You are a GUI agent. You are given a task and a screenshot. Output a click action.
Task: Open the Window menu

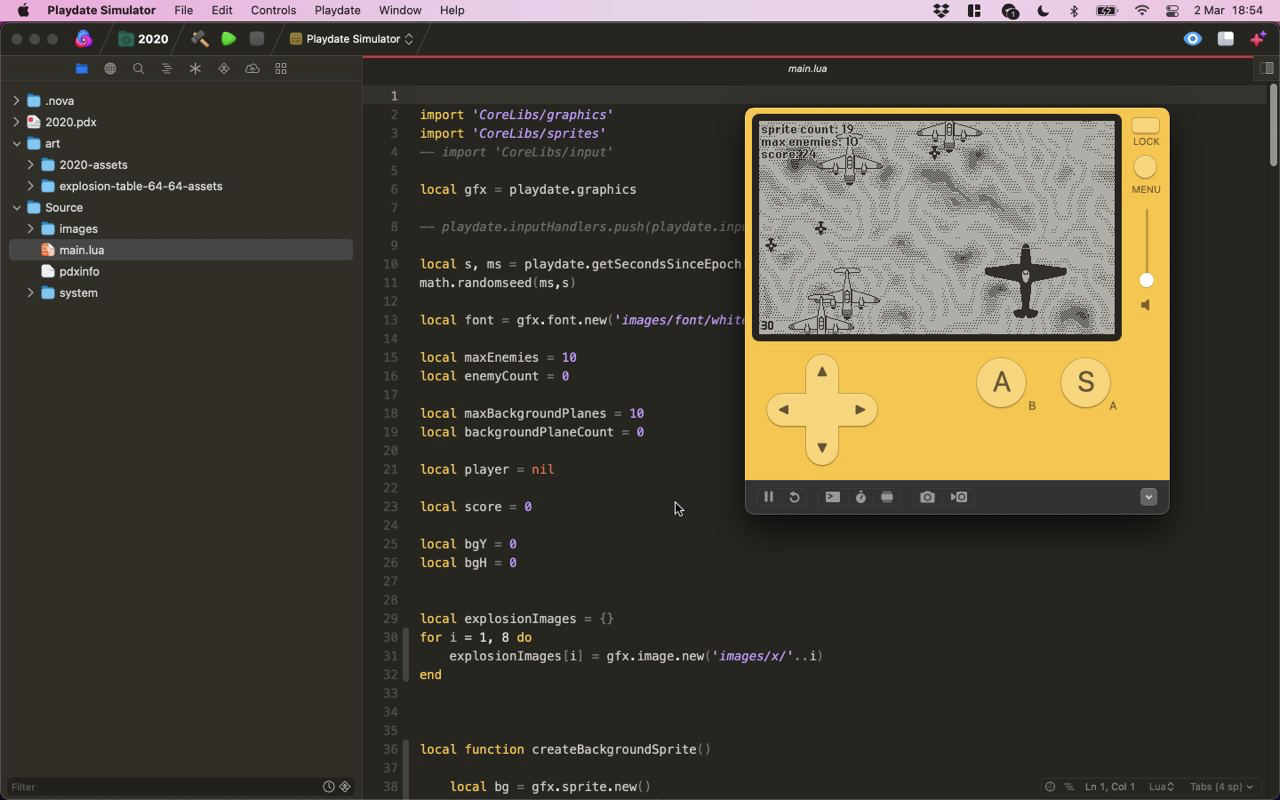[399, 10]
